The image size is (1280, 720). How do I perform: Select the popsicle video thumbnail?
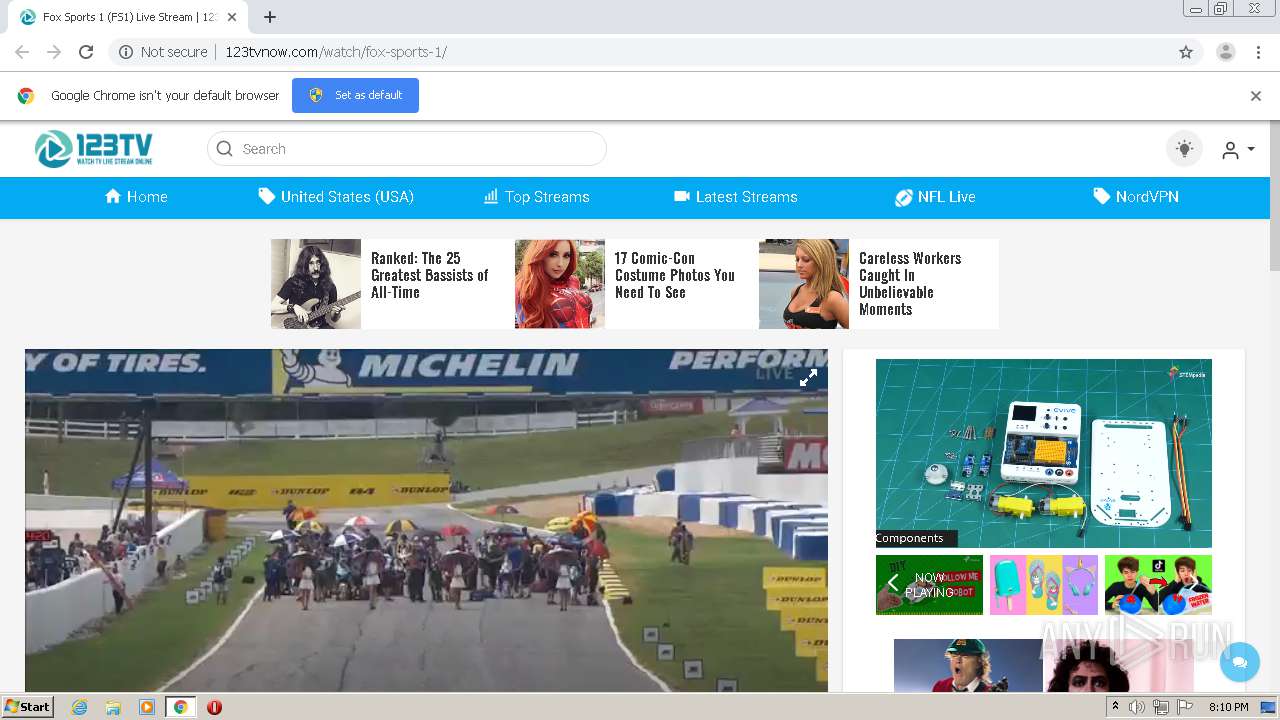tap(1044, 584)
